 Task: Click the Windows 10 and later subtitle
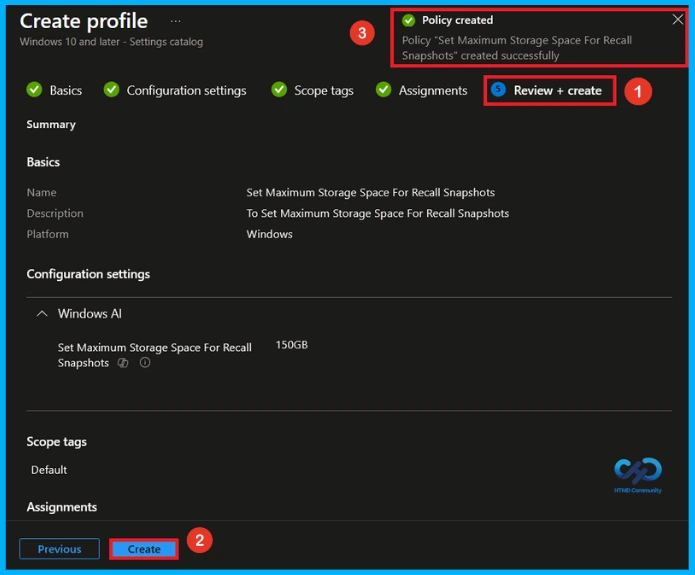point(111,42)
